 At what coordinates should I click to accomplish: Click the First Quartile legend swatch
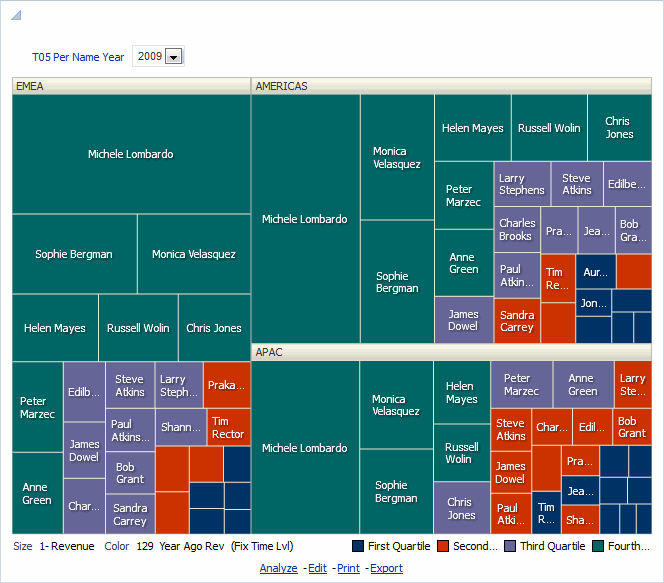[358, 546]
